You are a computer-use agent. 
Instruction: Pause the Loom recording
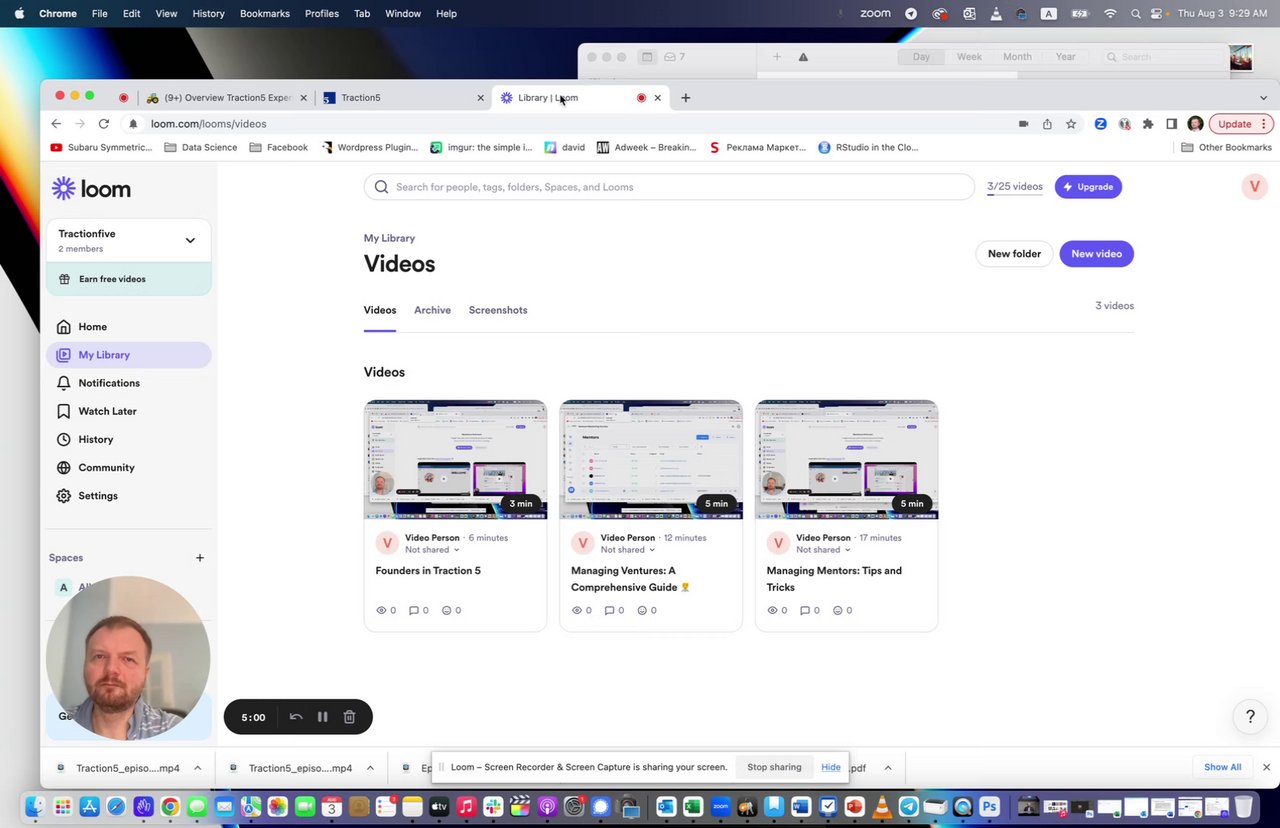[322, 717]
